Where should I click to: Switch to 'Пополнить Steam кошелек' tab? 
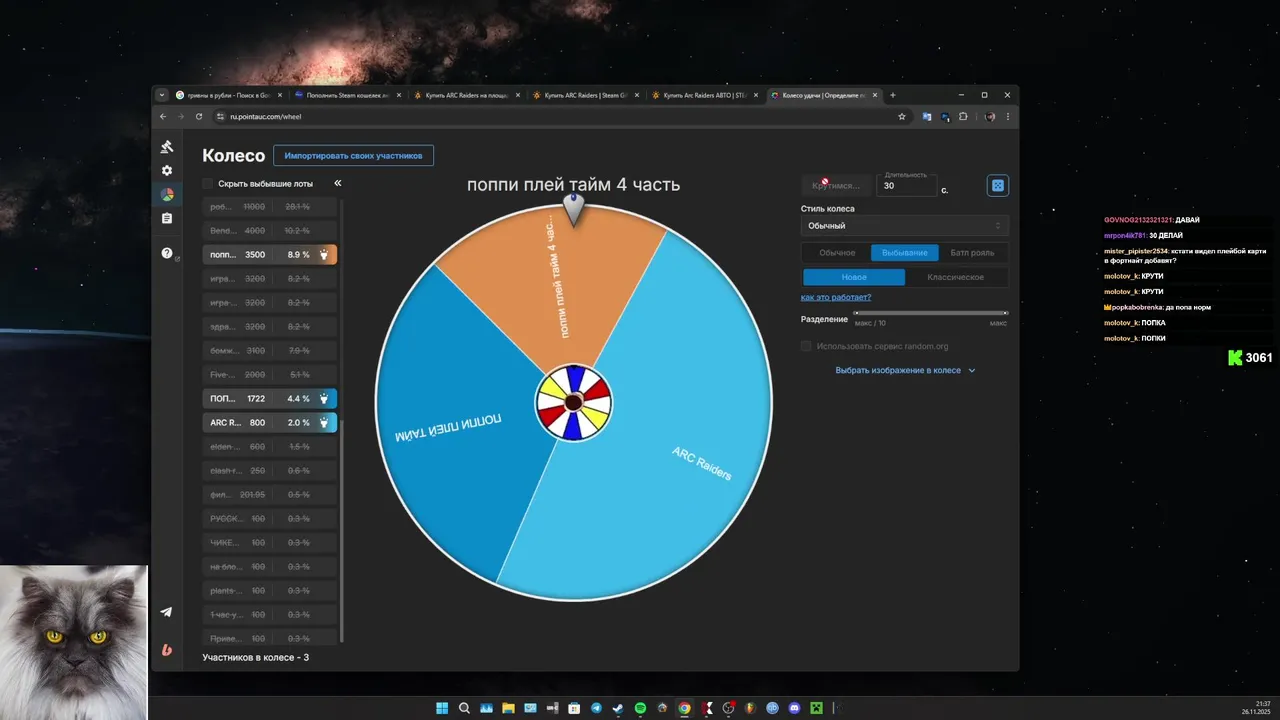pos(347,95)
